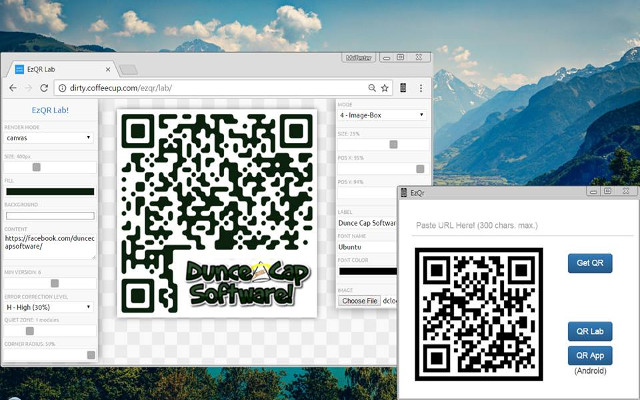Bookmark page with the star icon
This screenshot has width=640, height=400.
click(x=384, y=88)
